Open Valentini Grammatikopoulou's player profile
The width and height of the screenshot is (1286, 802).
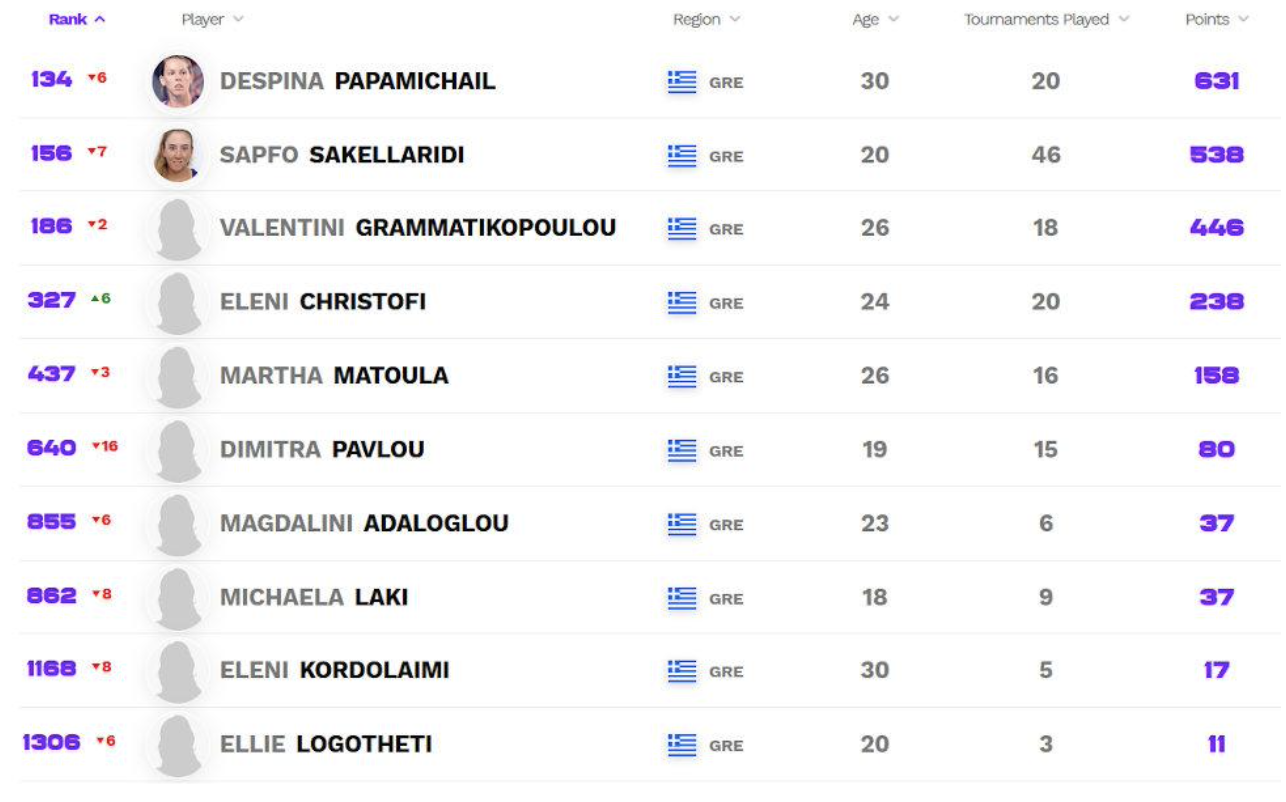pos(418,228)
